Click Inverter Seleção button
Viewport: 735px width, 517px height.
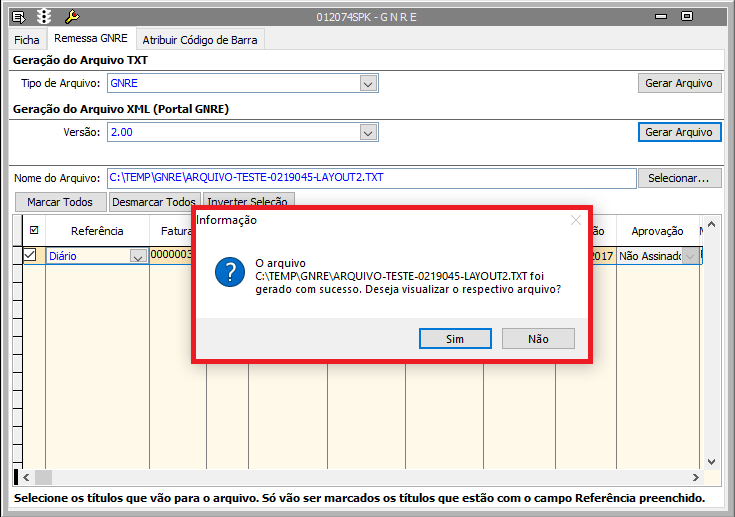pyautogui.click(x=248, y=200)
